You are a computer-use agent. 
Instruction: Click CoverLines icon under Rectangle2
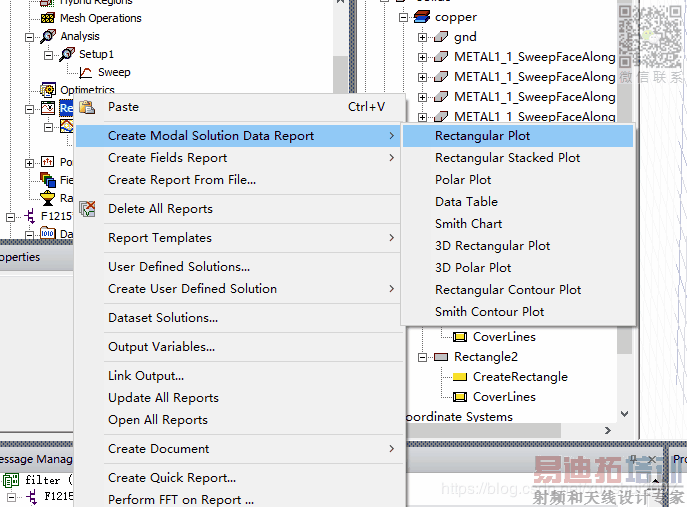(x=460, y=397)
